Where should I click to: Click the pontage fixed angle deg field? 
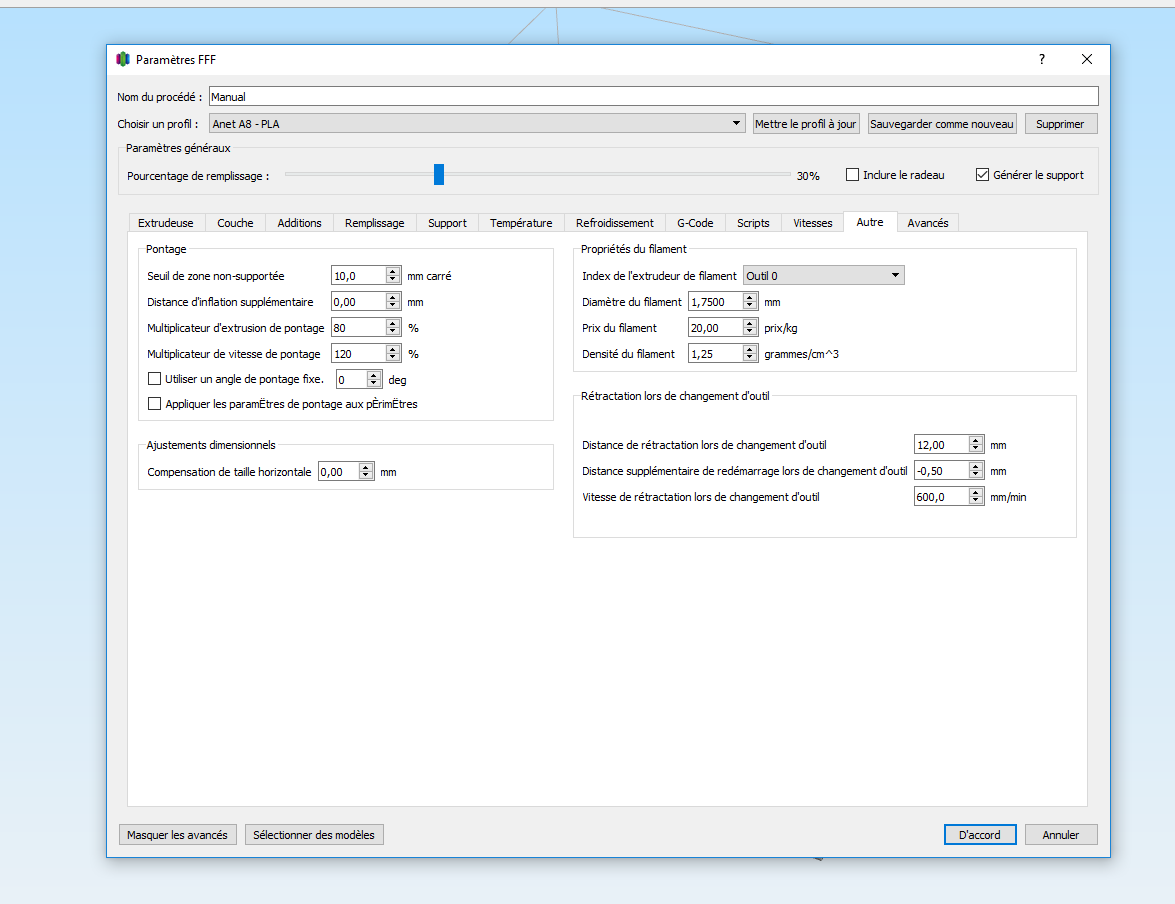(x=351, y=379)
